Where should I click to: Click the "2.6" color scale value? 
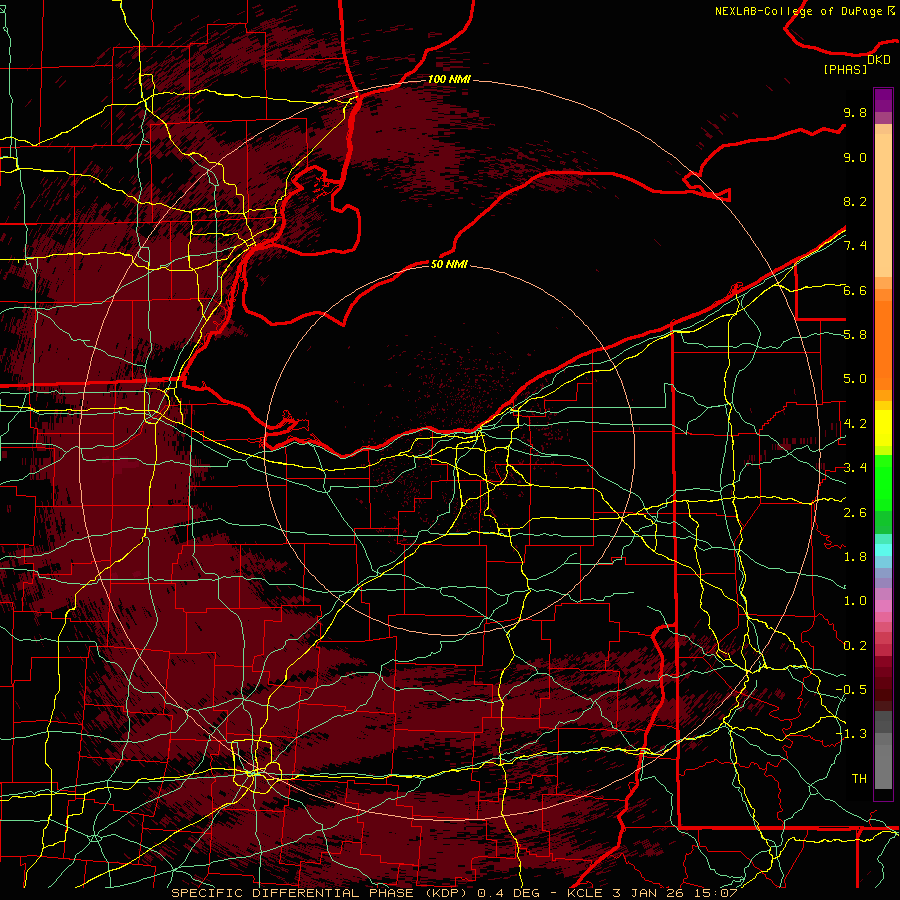[x=855, y=512]
